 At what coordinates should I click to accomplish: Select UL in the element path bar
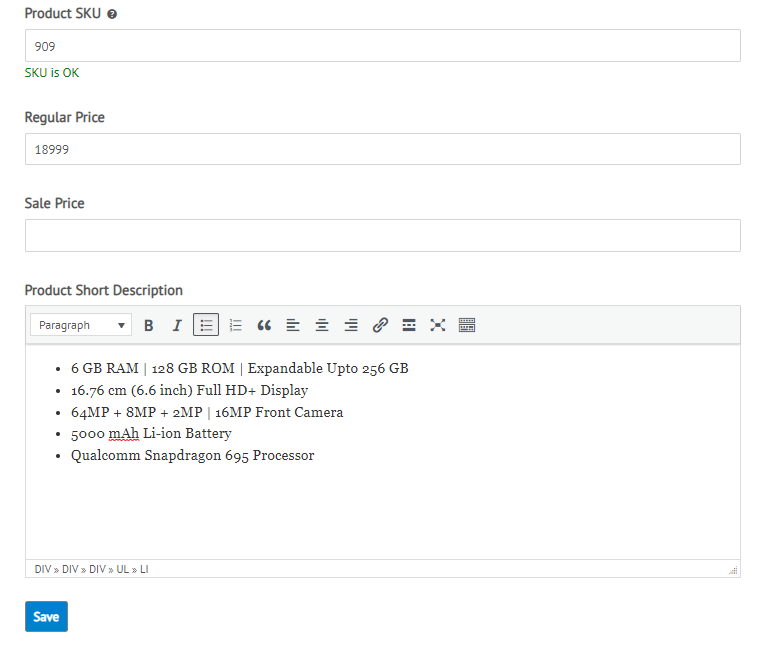tap(122, 569)
